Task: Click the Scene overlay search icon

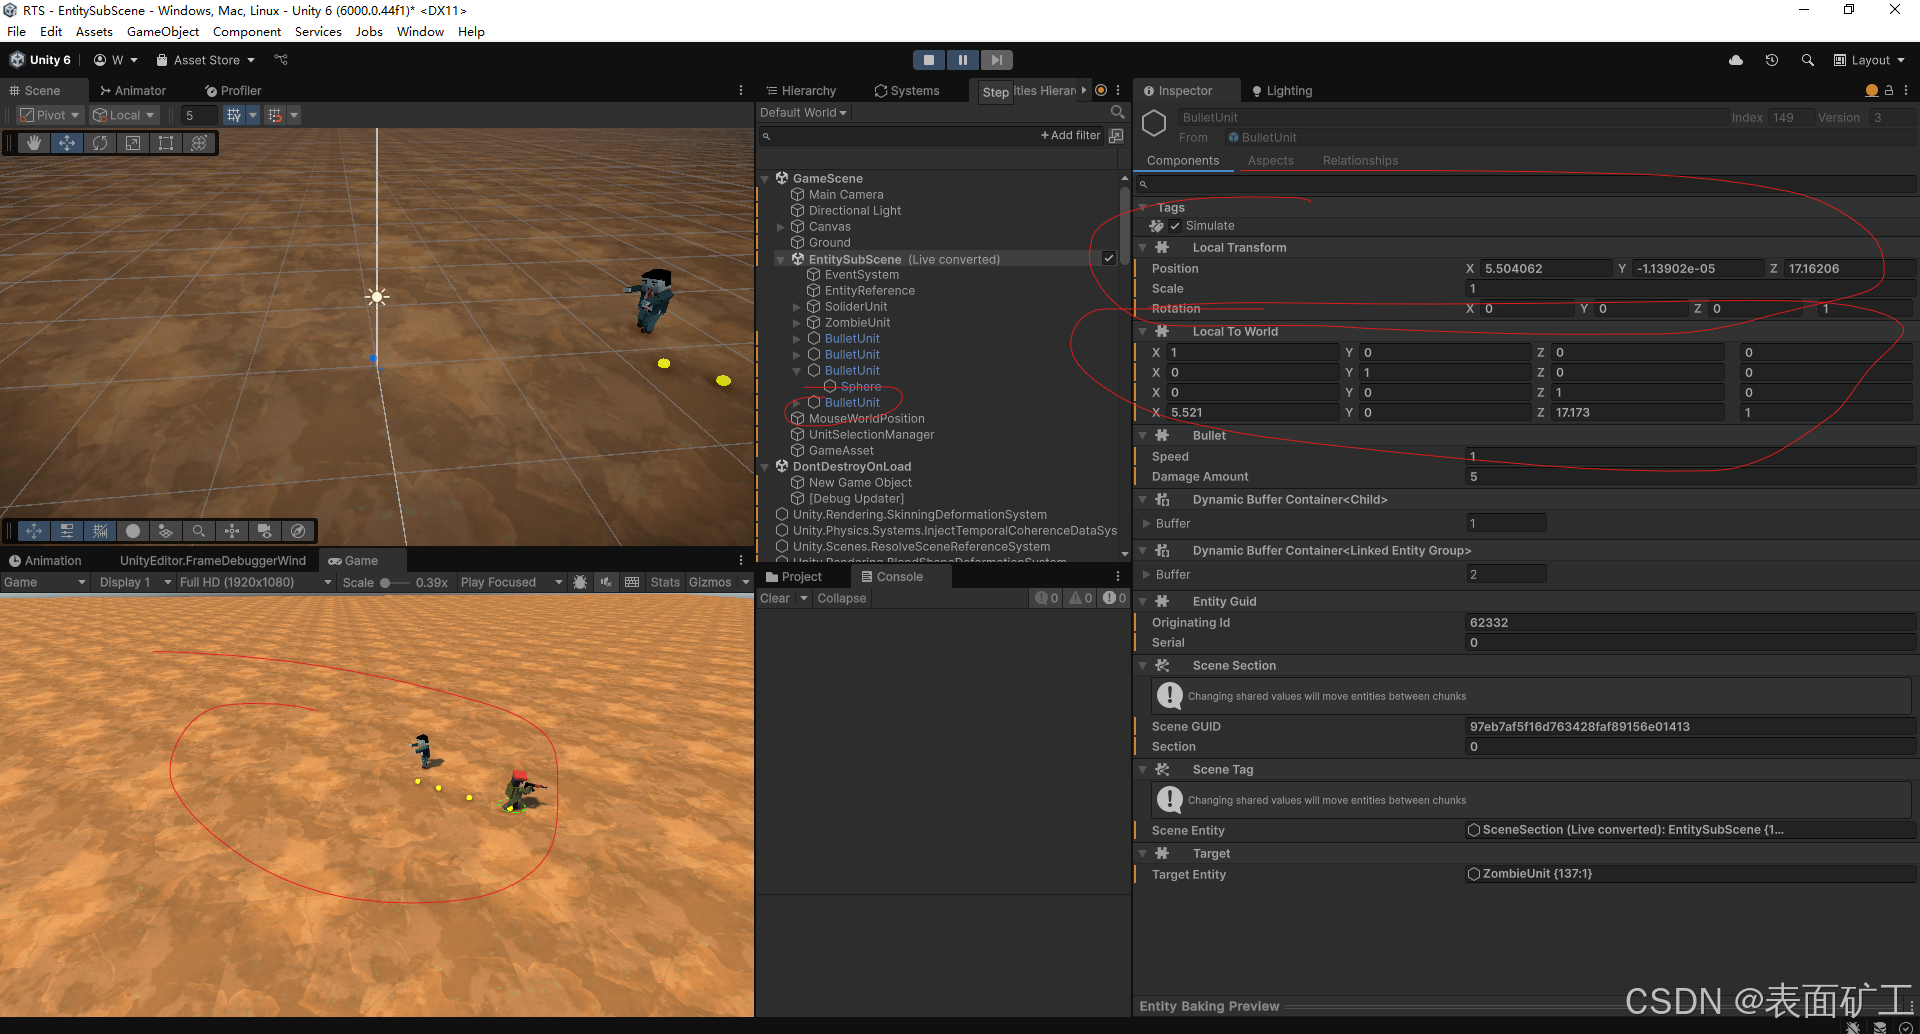Action: click(198, 531)
